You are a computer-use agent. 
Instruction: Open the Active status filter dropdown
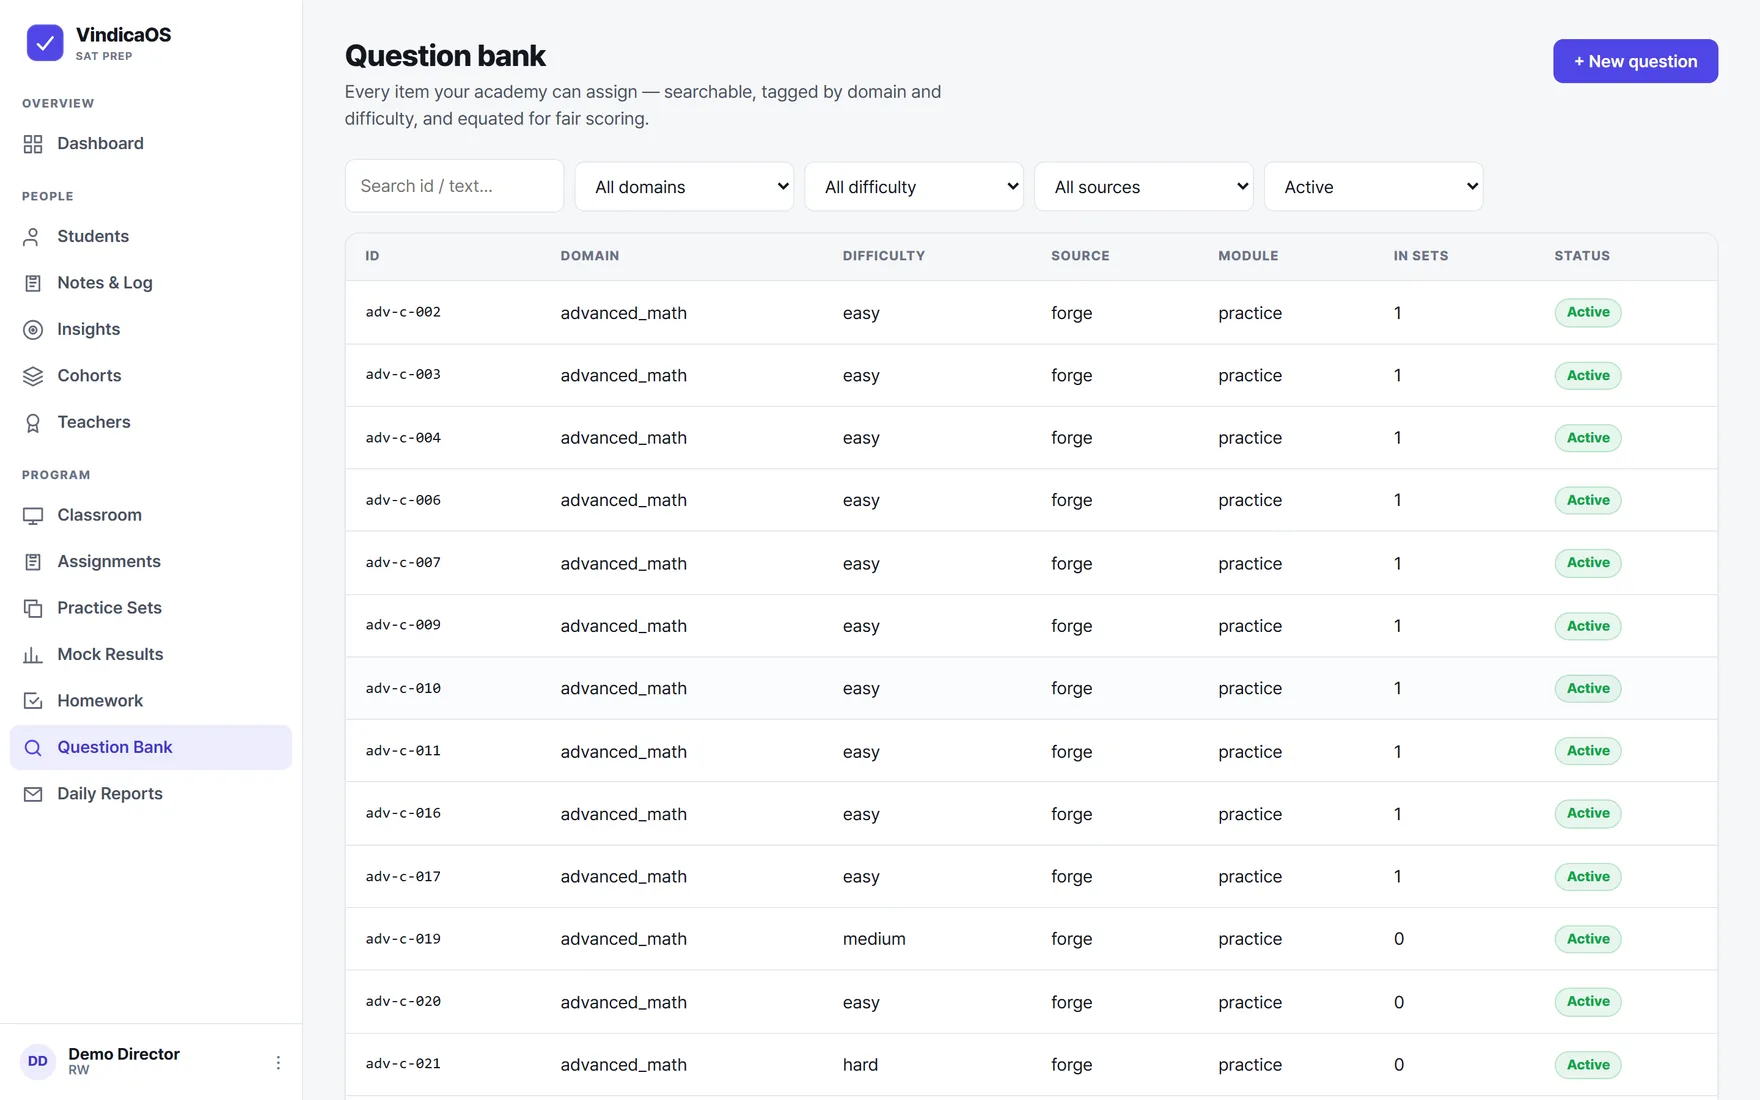[1374, 187]
